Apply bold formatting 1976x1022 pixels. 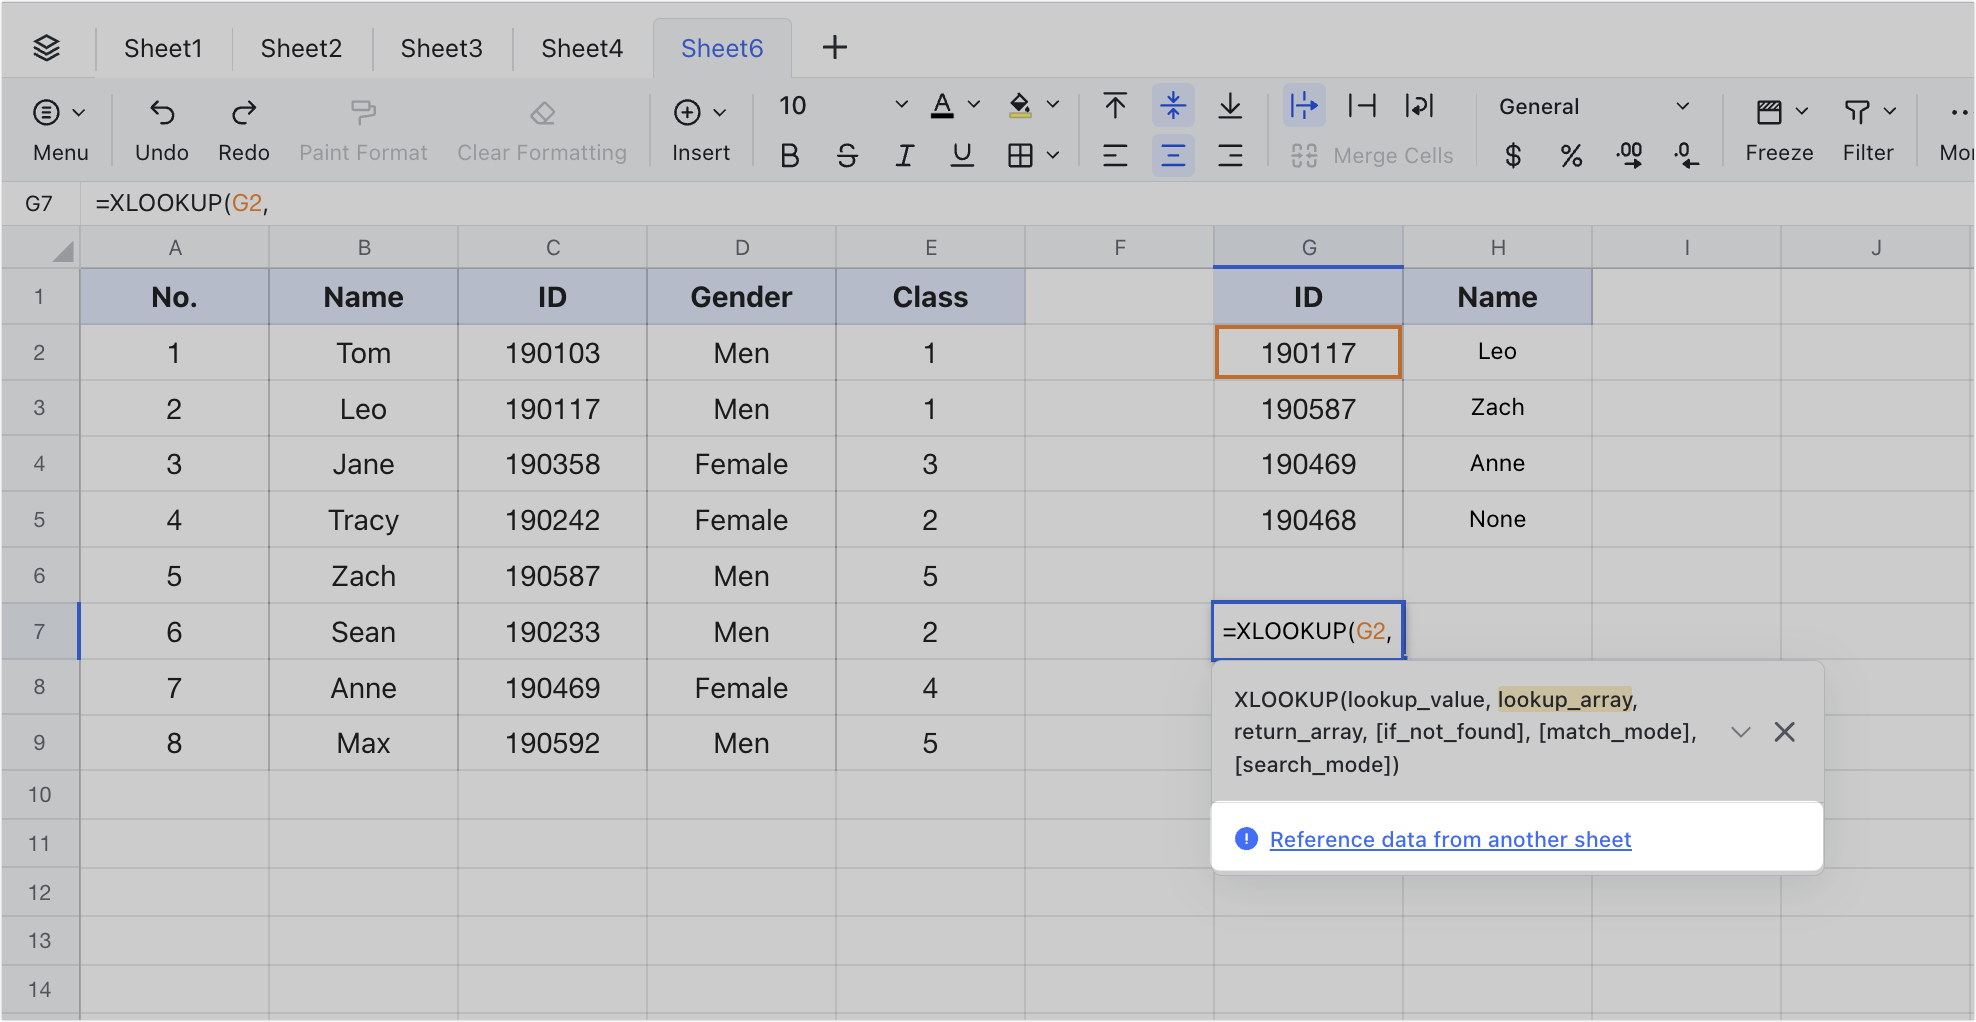coord(789,155)
